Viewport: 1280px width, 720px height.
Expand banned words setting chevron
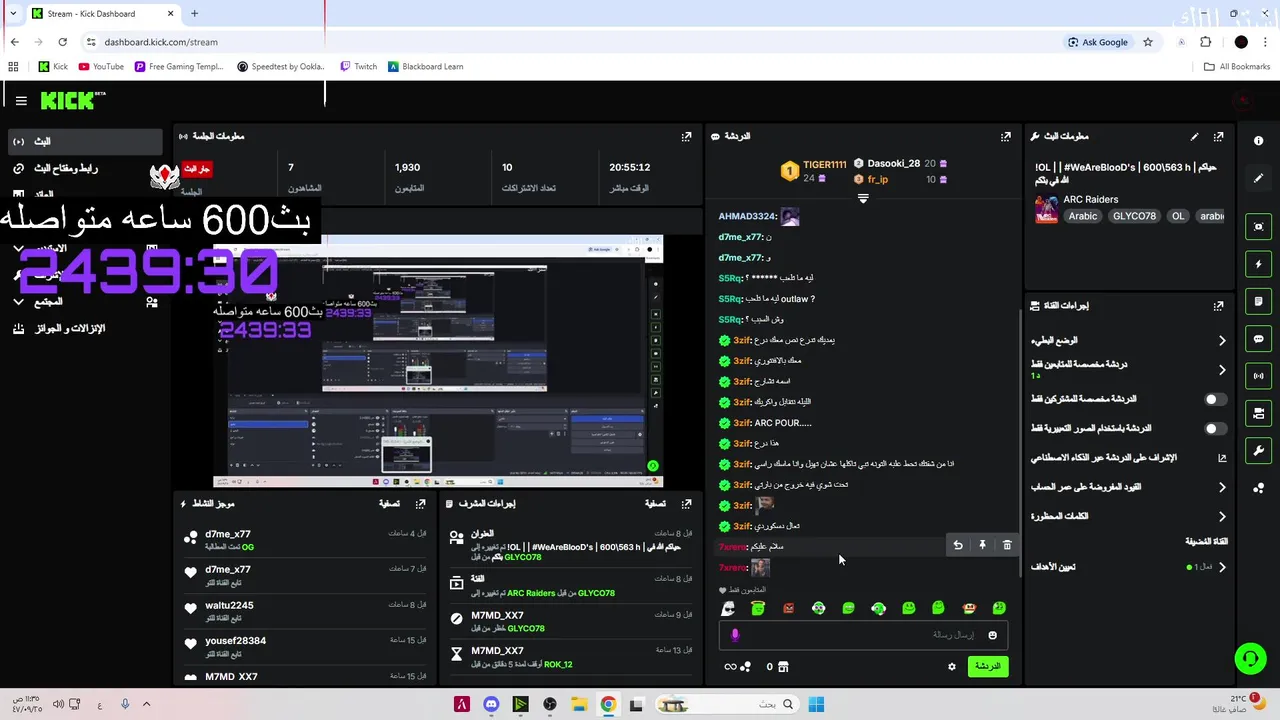coord(1221,517)
